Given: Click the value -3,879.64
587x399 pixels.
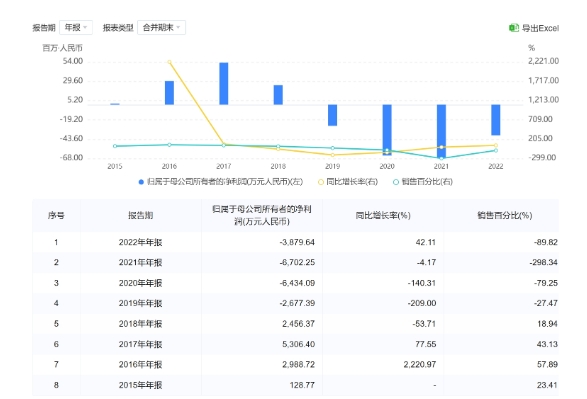Looking at the screenshot, I should point(297,242).
